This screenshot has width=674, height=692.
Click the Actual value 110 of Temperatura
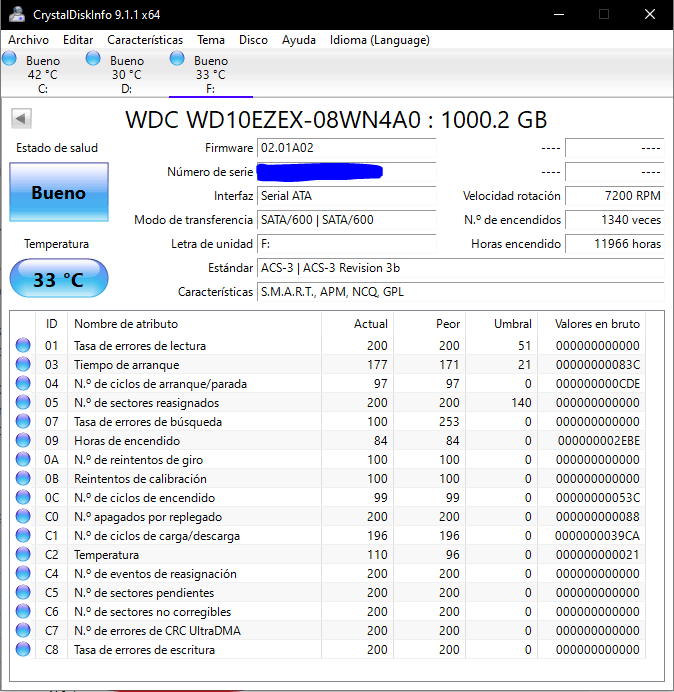click(377, 554)
